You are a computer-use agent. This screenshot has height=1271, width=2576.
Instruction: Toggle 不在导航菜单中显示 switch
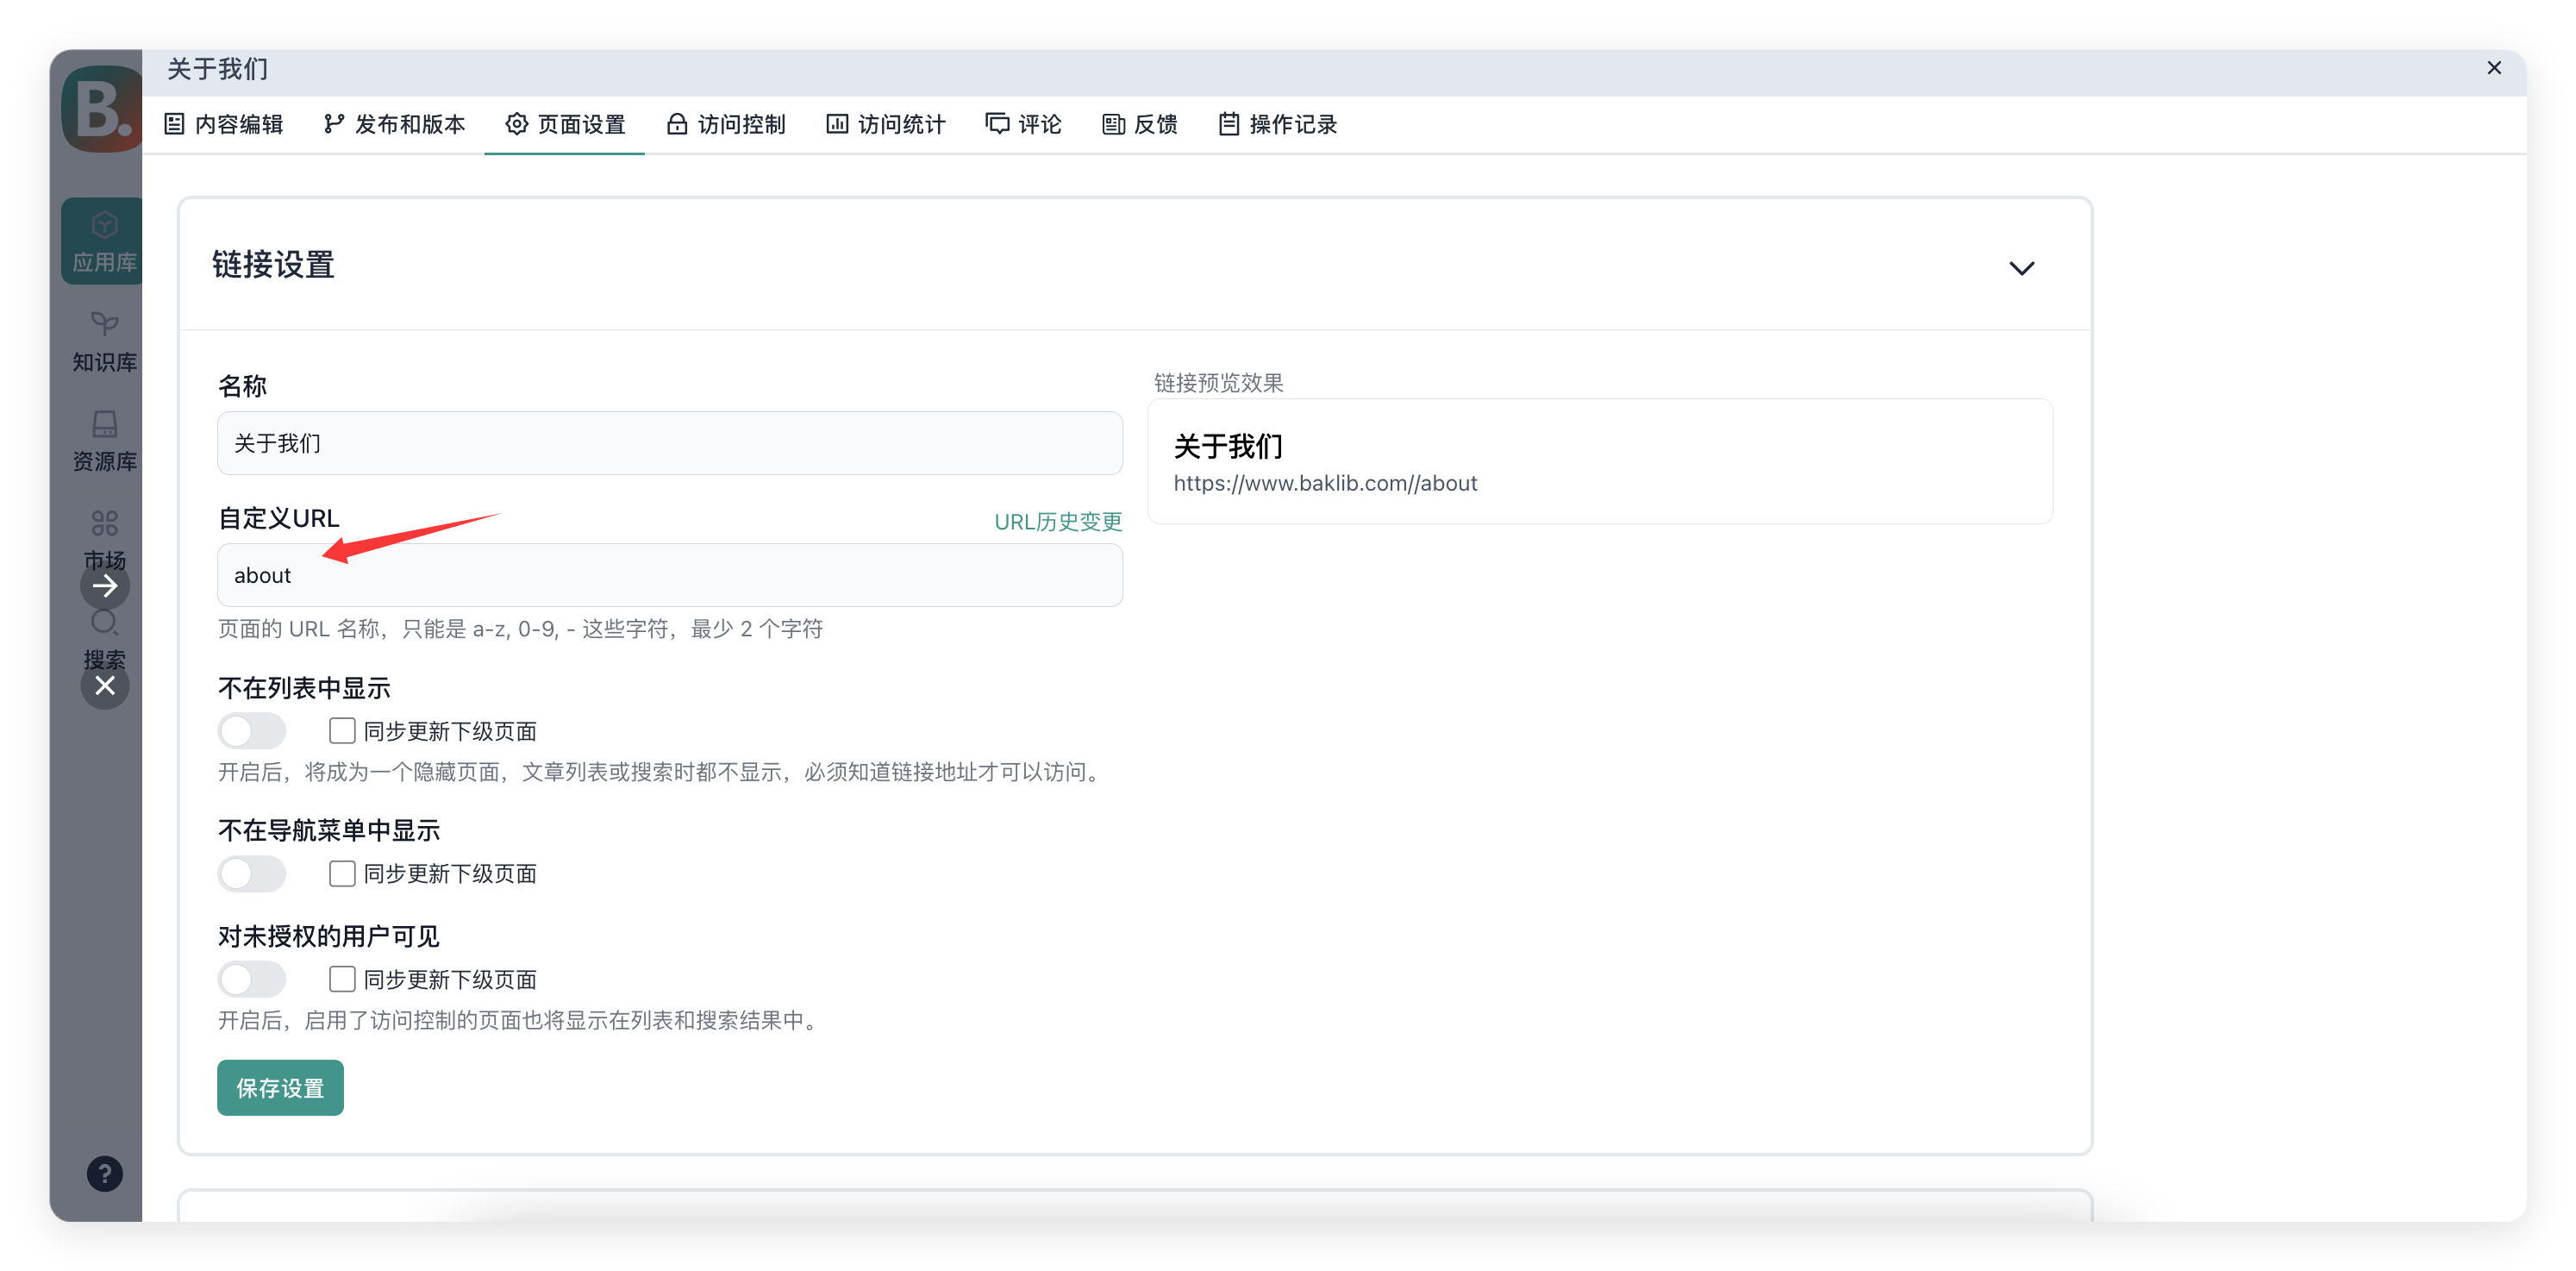click(252, 874)
